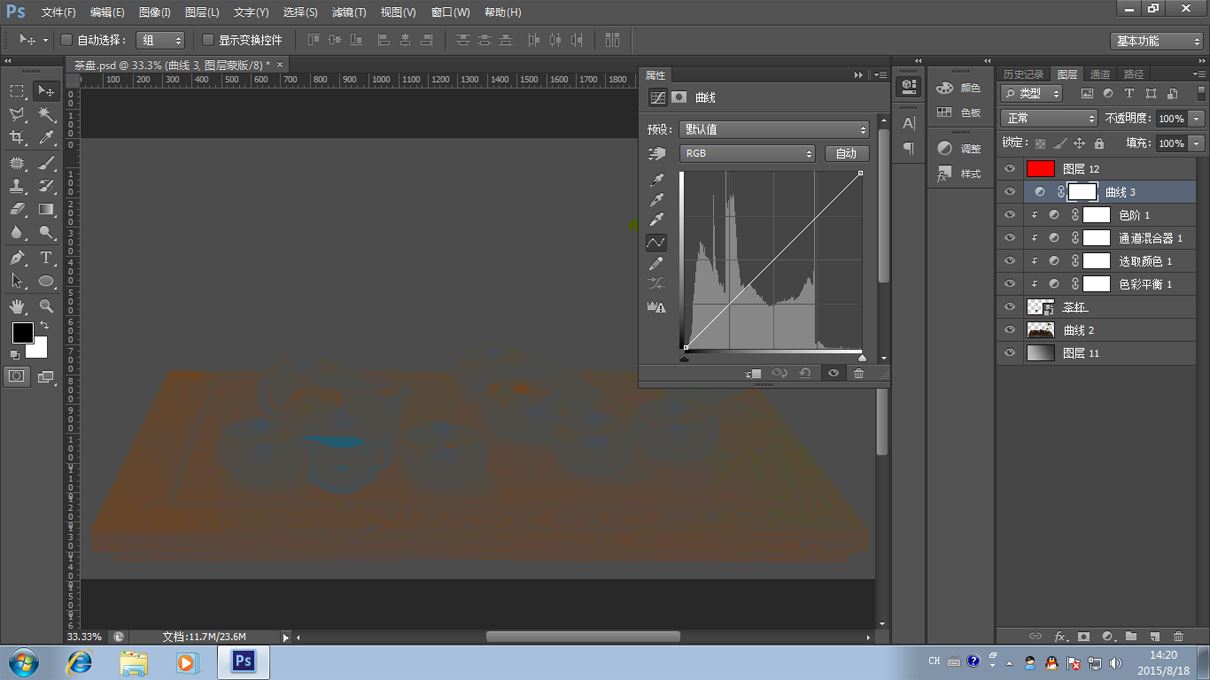Hide the 色阶 1 layer
The height and width of the screenshot is (680, 1210).
(x=1009, y=215)
